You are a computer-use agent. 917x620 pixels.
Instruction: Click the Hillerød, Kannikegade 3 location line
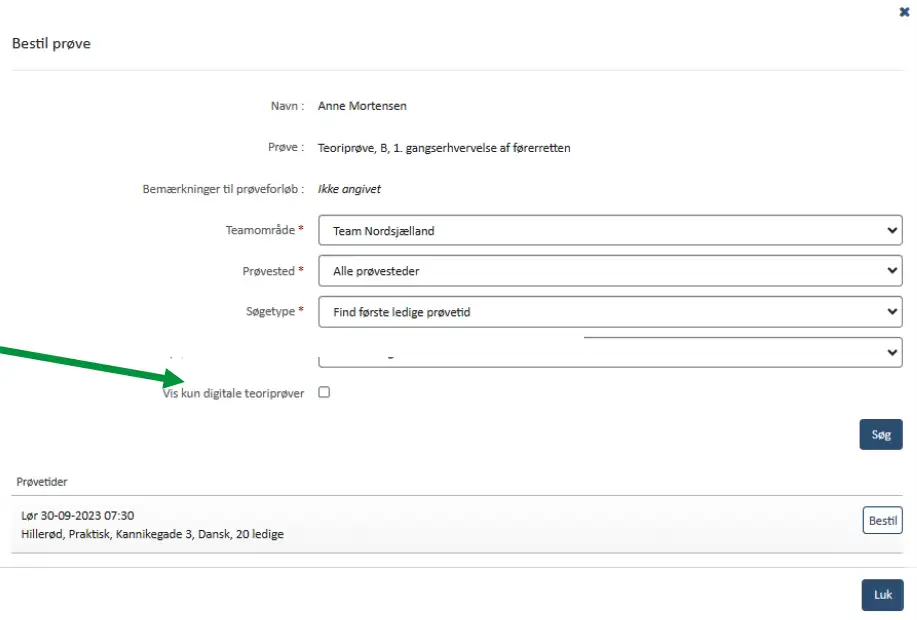(x=152, y=534)
